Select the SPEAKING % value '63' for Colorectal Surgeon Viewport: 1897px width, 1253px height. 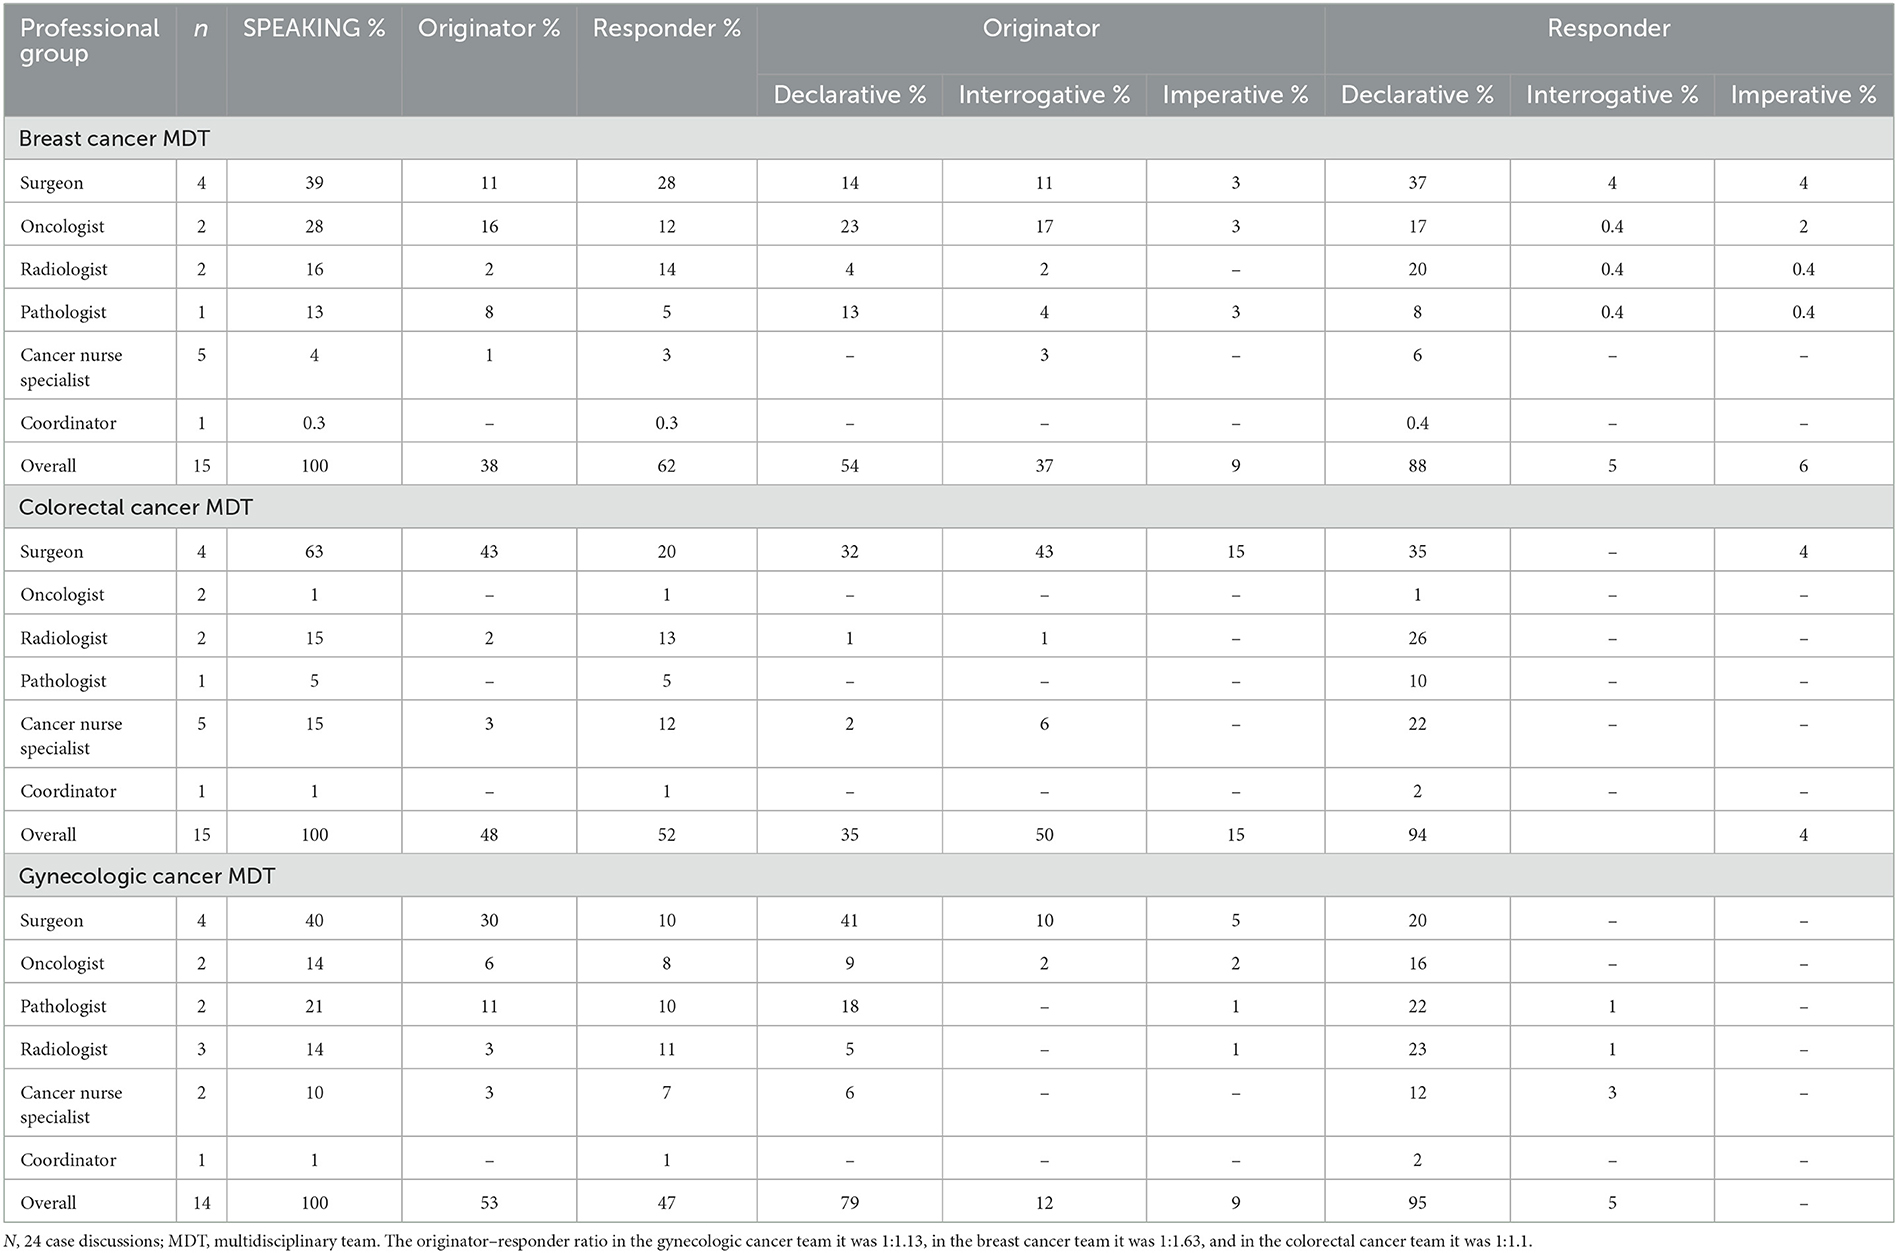click(x=314, y=552)
